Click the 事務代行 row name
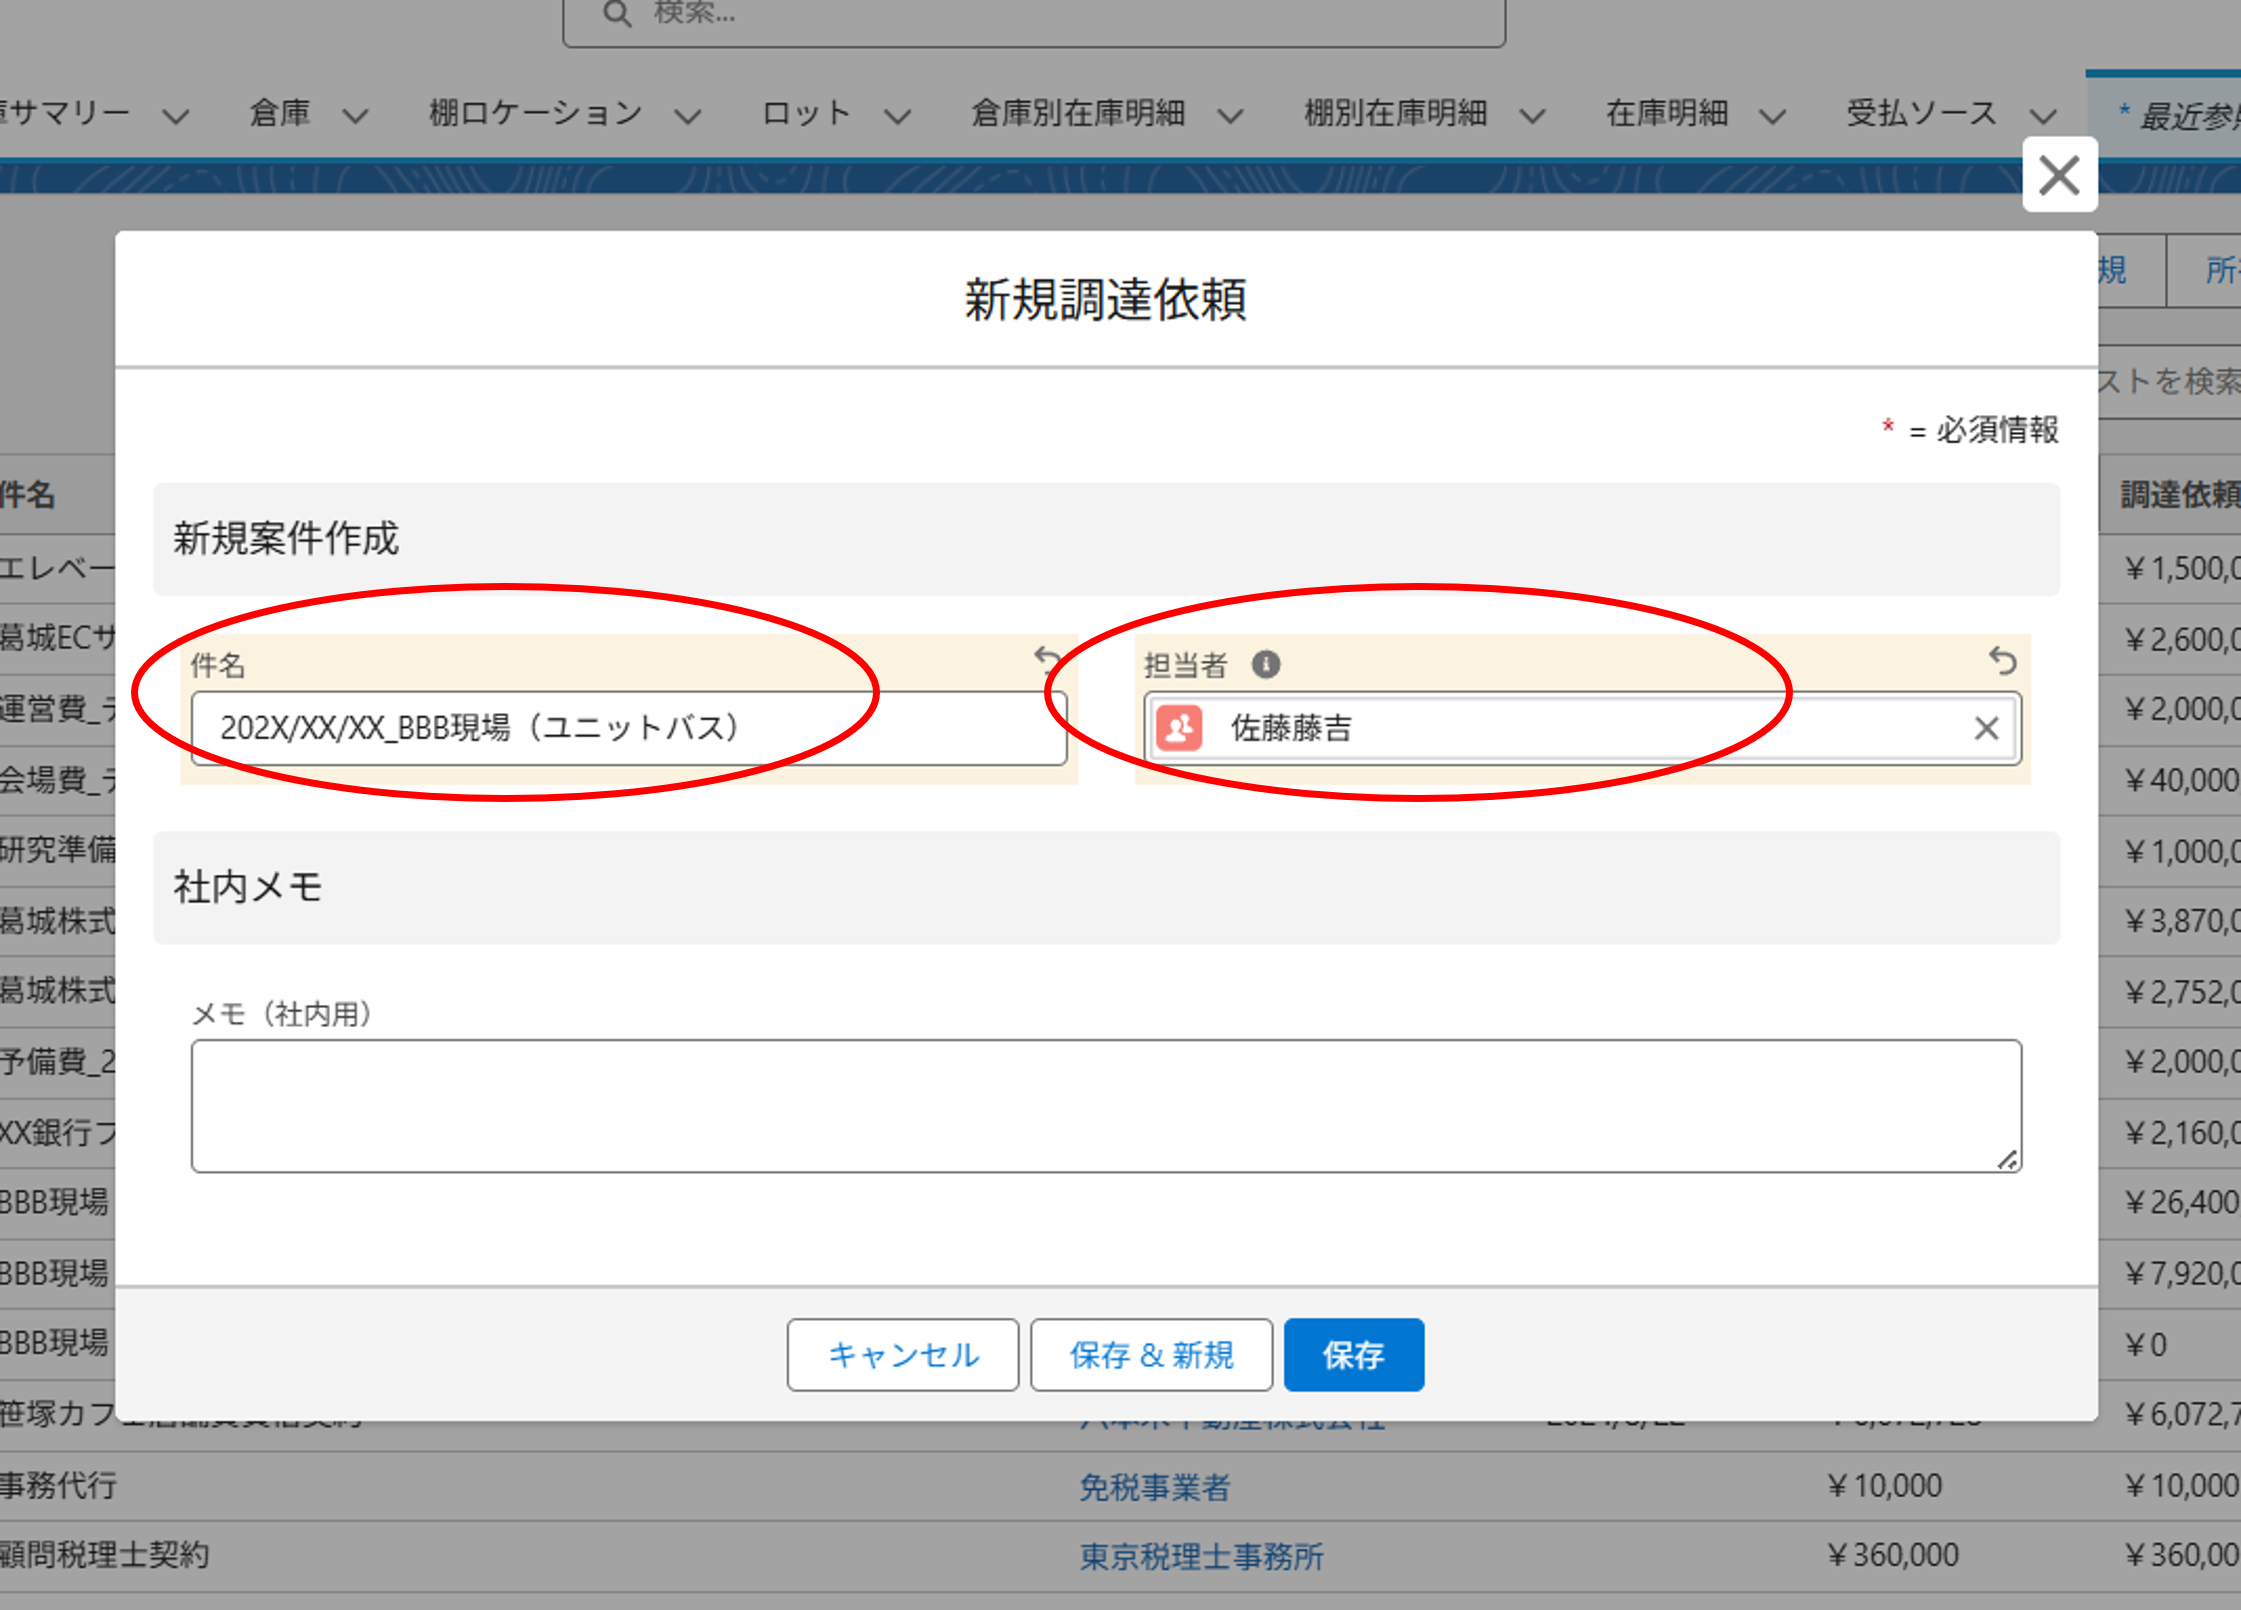2241x1610 pixels. click(x=59, y=1485)
